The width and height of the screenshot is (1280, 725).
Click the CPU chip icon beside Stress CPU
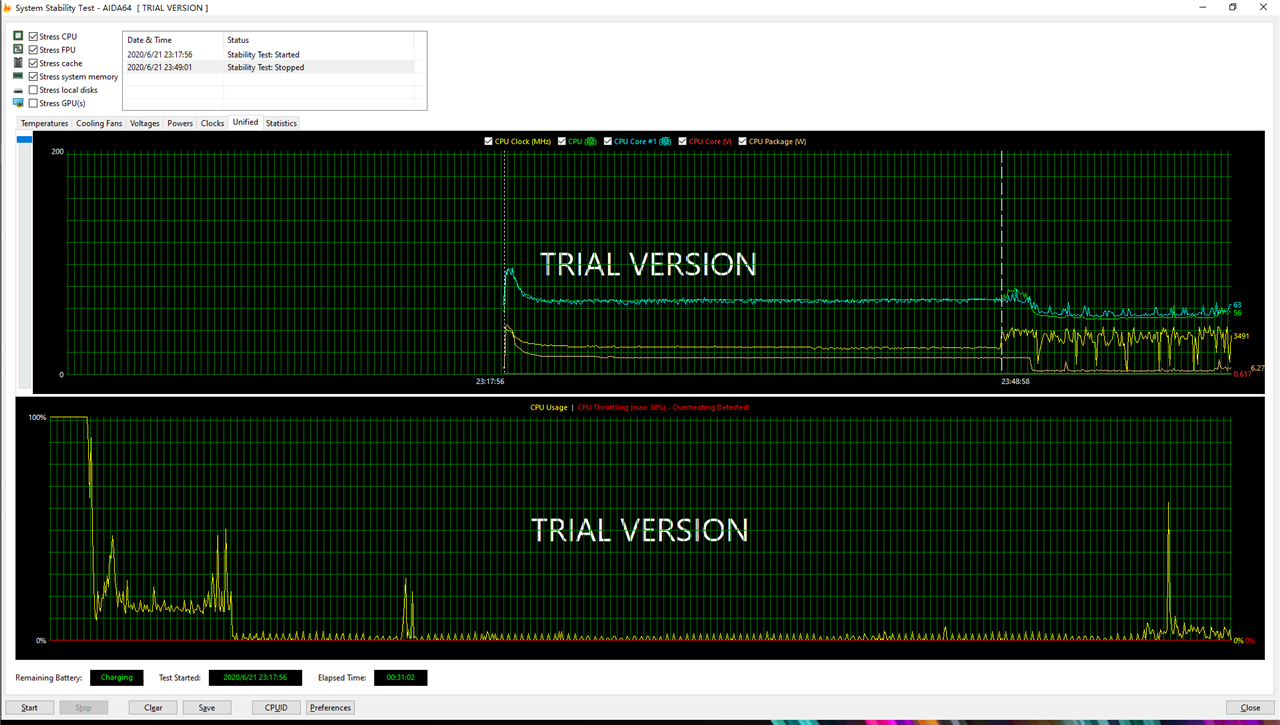18,36
